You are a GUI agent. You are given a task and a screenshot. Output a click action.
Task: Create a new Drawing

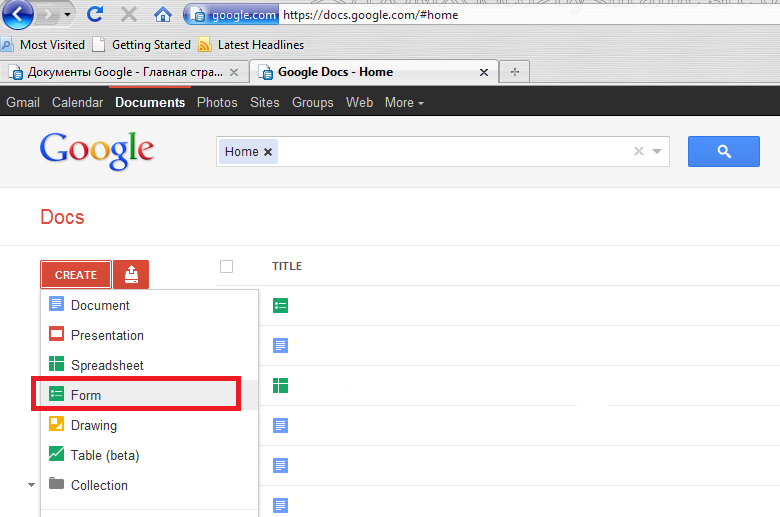point(149,425)
